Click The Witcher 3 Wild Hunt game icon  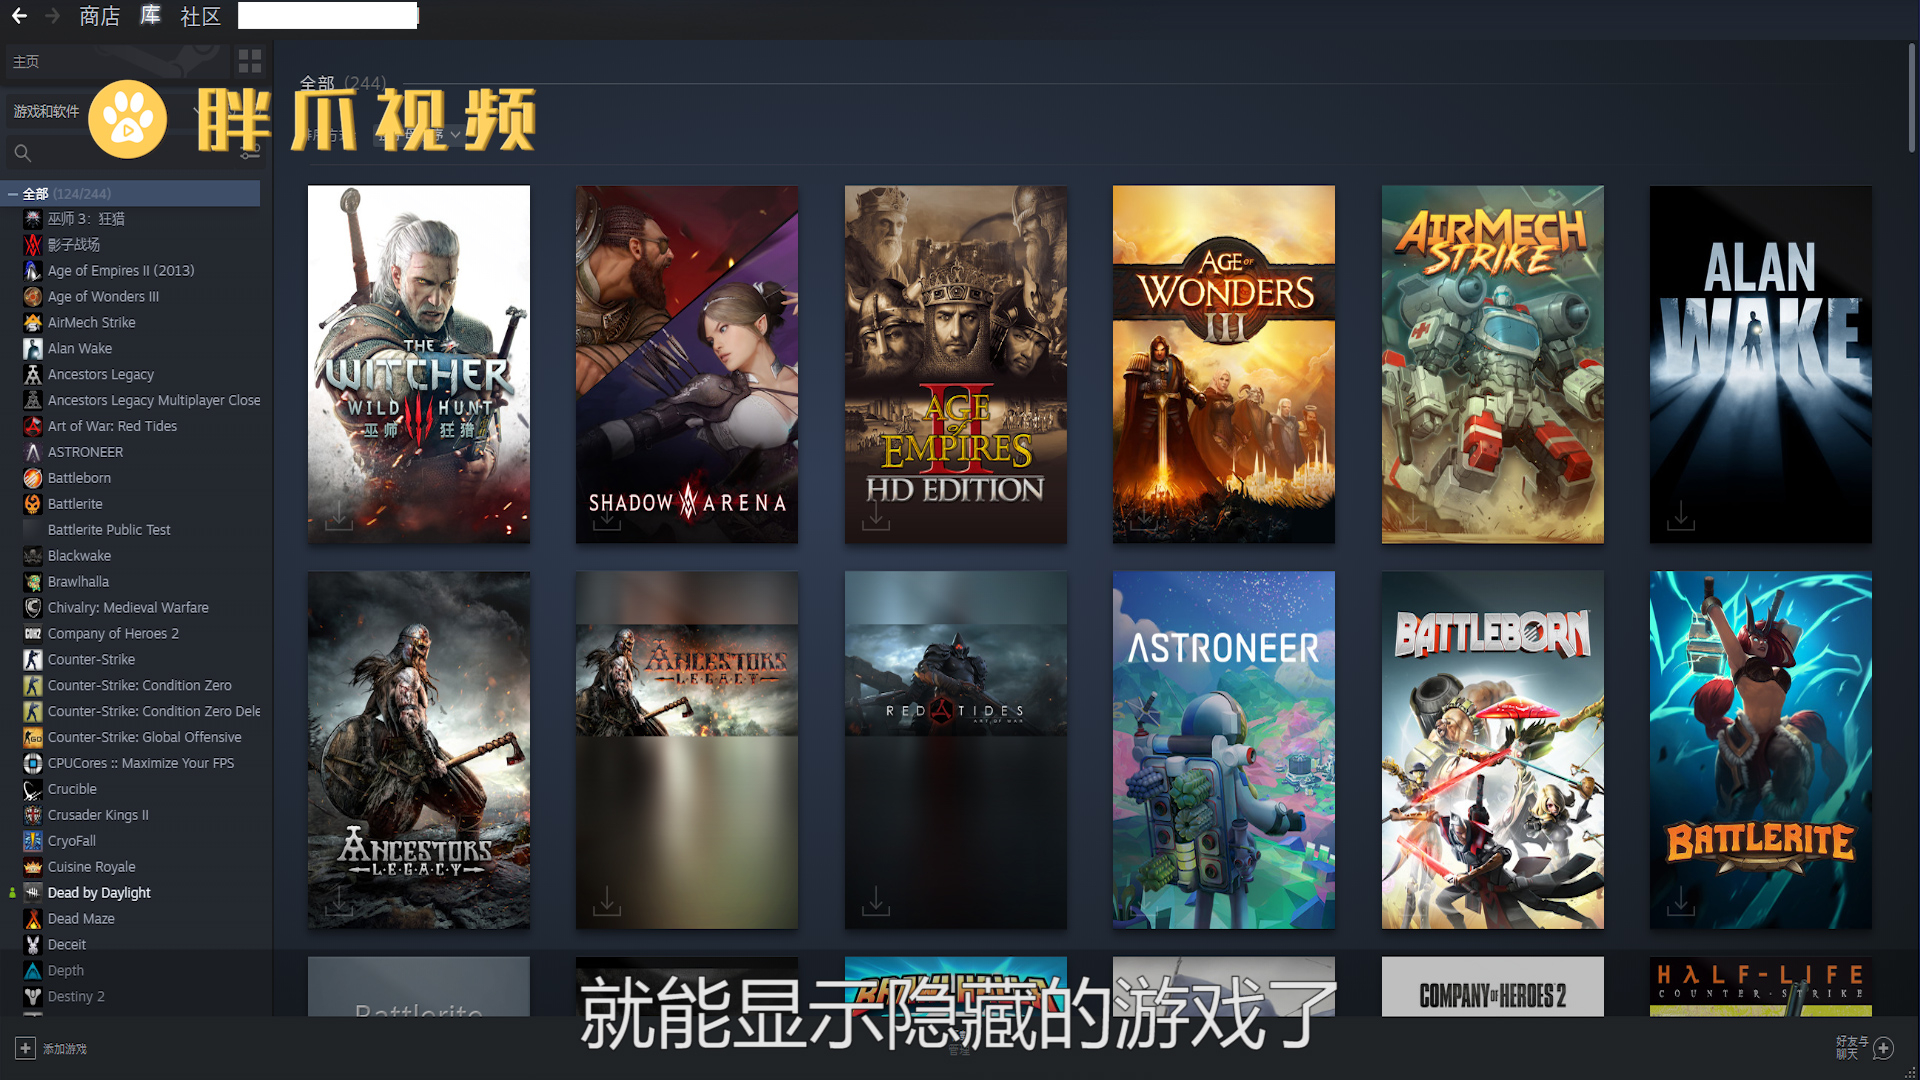(x=417, y=364)
